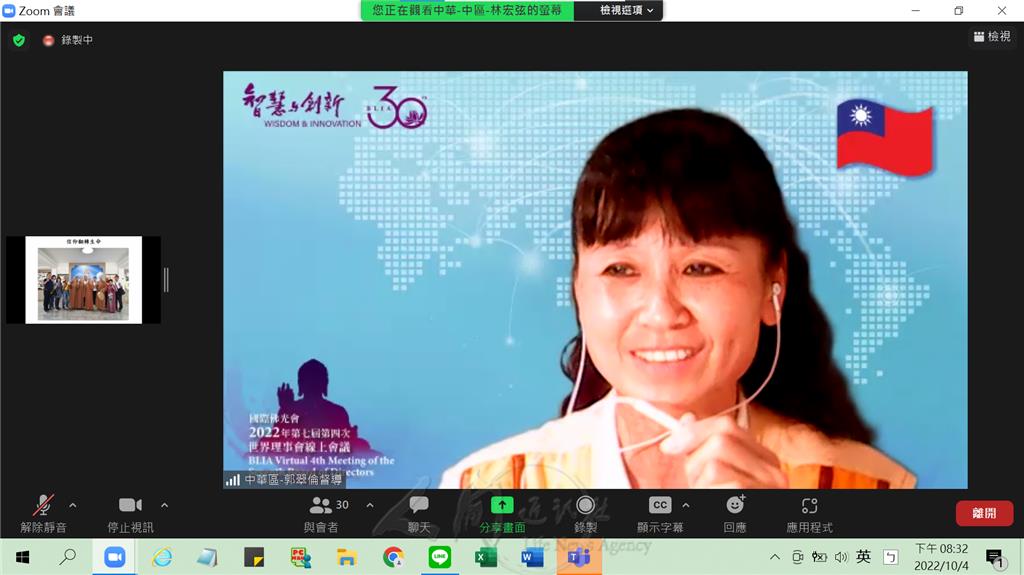Open Word from the taskbar
The height and width of the screenshot is (575, 1024).
pos(532,557)
